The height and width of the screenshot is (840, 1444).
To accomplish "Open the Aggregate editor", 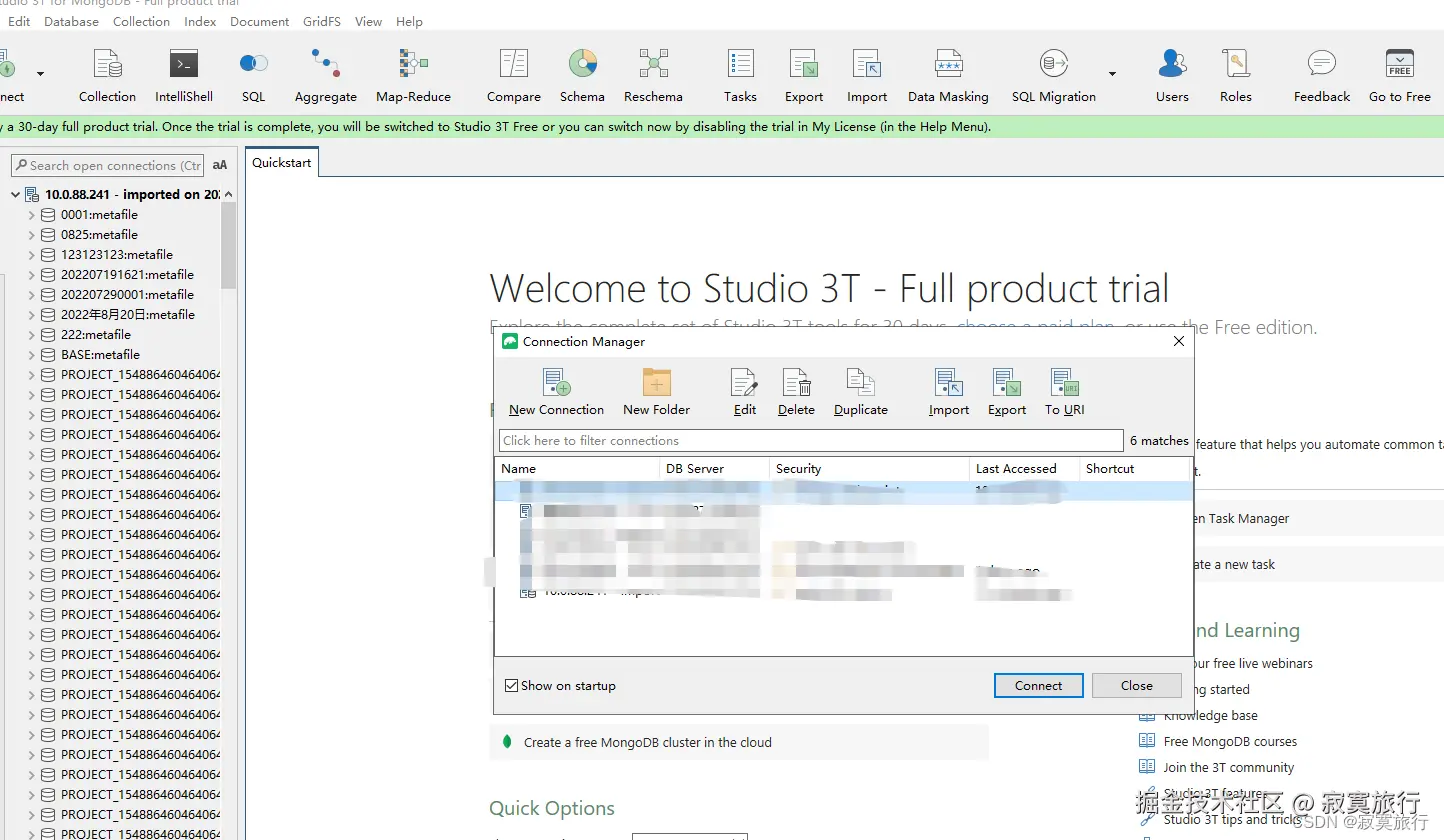I will 326,75.
